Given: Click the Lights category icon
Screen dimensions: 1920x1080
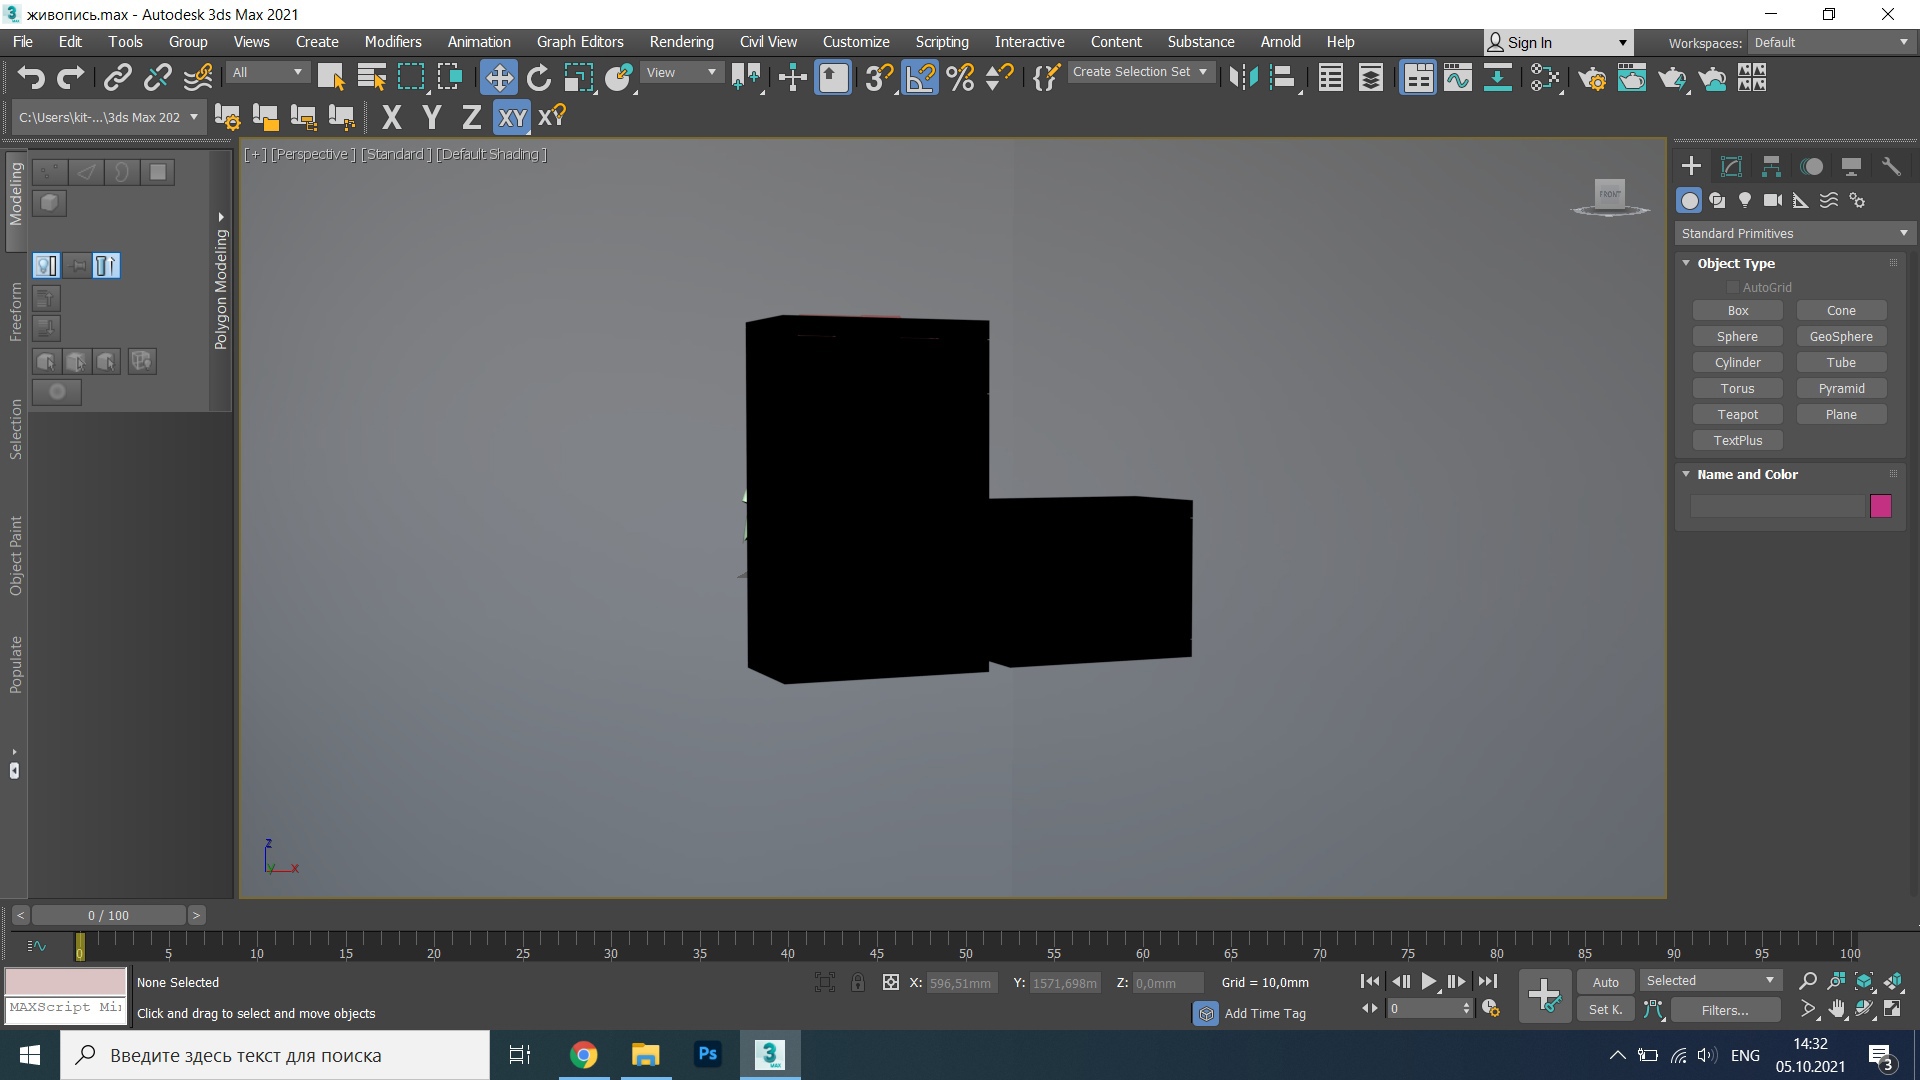Looking at the screenshot, I should coord(1745,201).
